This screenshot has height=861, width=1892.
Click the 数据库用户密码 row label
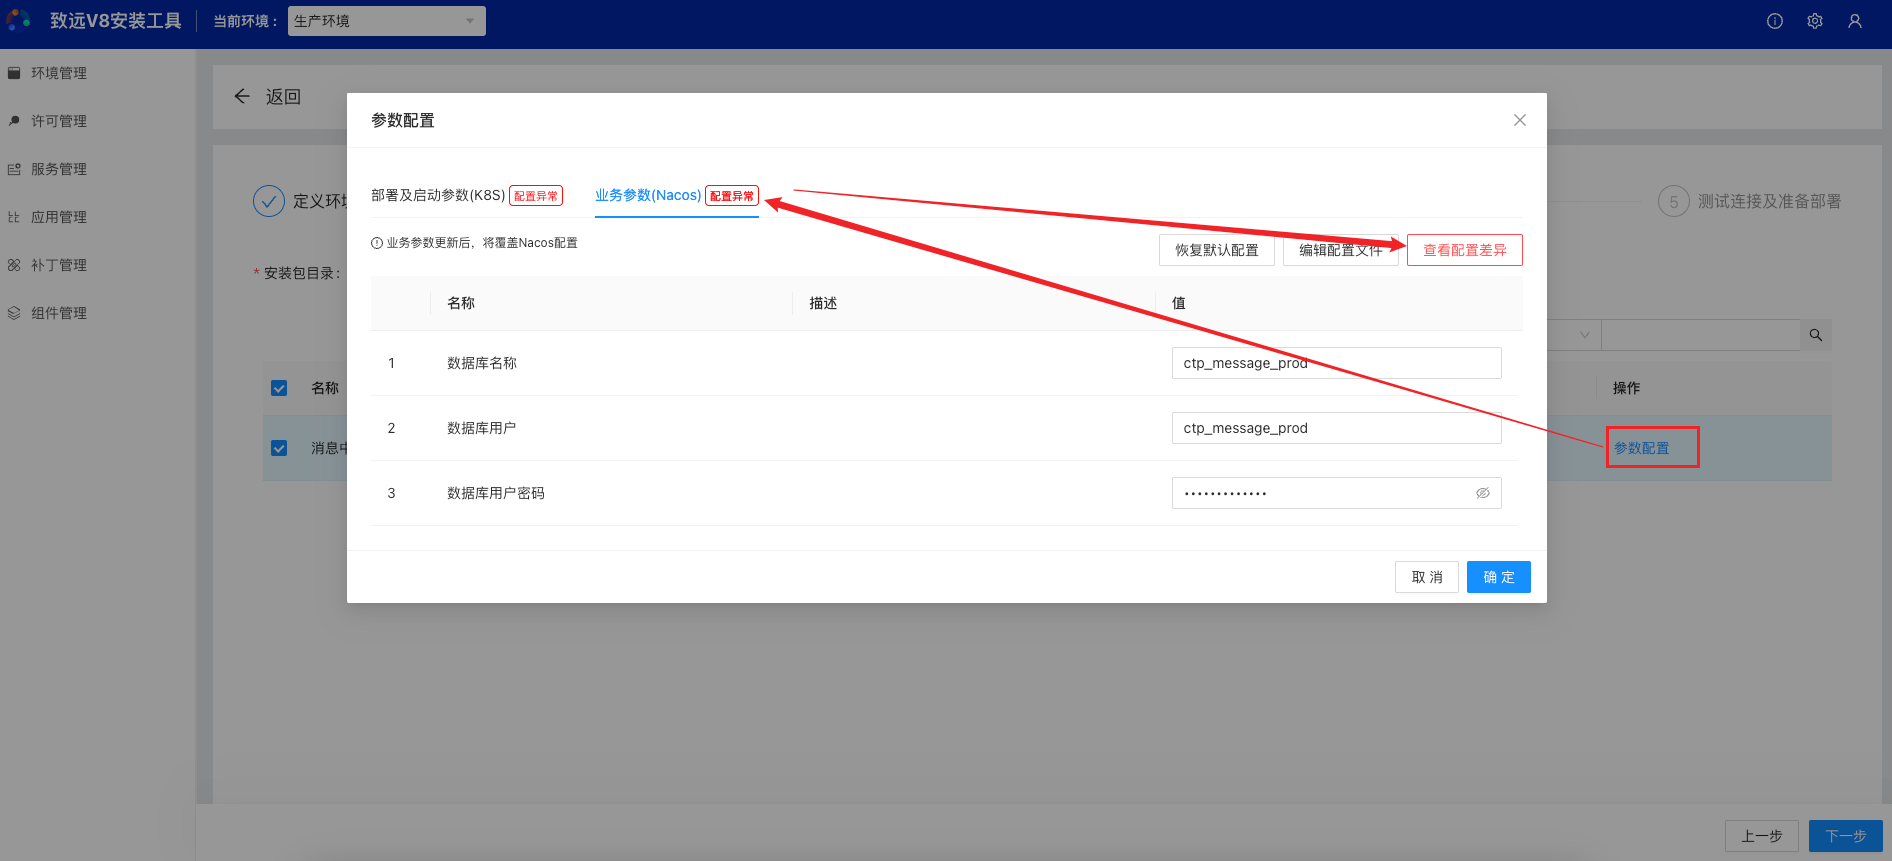[x=496, y=493]
